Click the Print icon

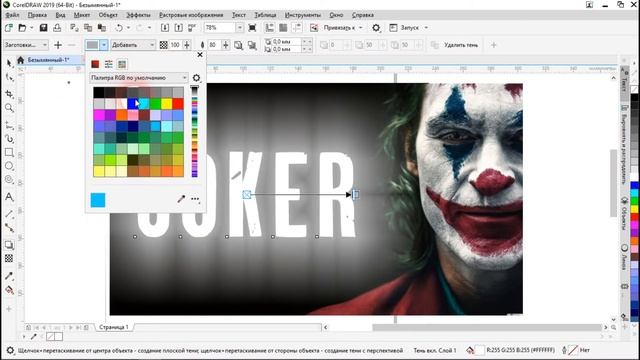[x=57, y=28]
